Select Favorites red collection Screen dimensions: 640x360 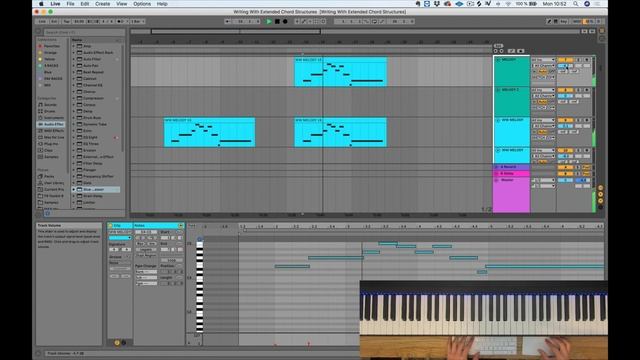tap(49, 46)
